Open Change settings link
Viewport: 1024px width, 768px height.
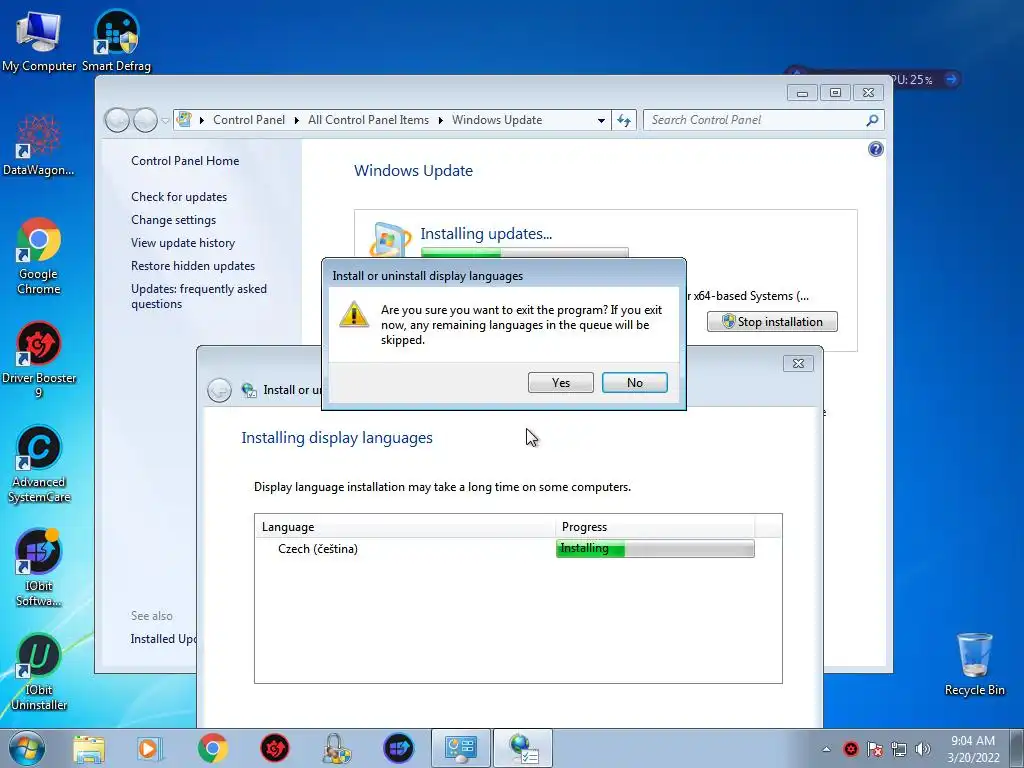(173, 219)
